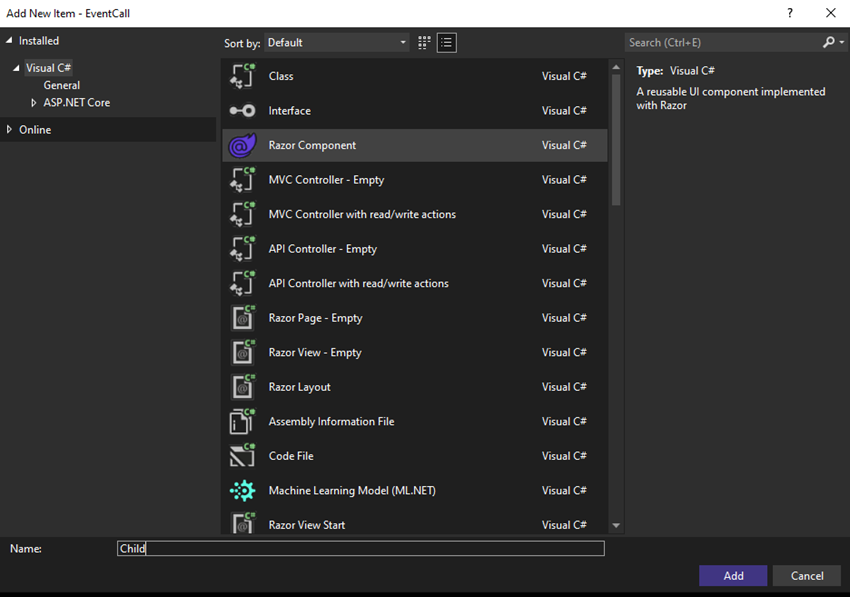
Task: Click the Add button
Action: pos(733,576)
